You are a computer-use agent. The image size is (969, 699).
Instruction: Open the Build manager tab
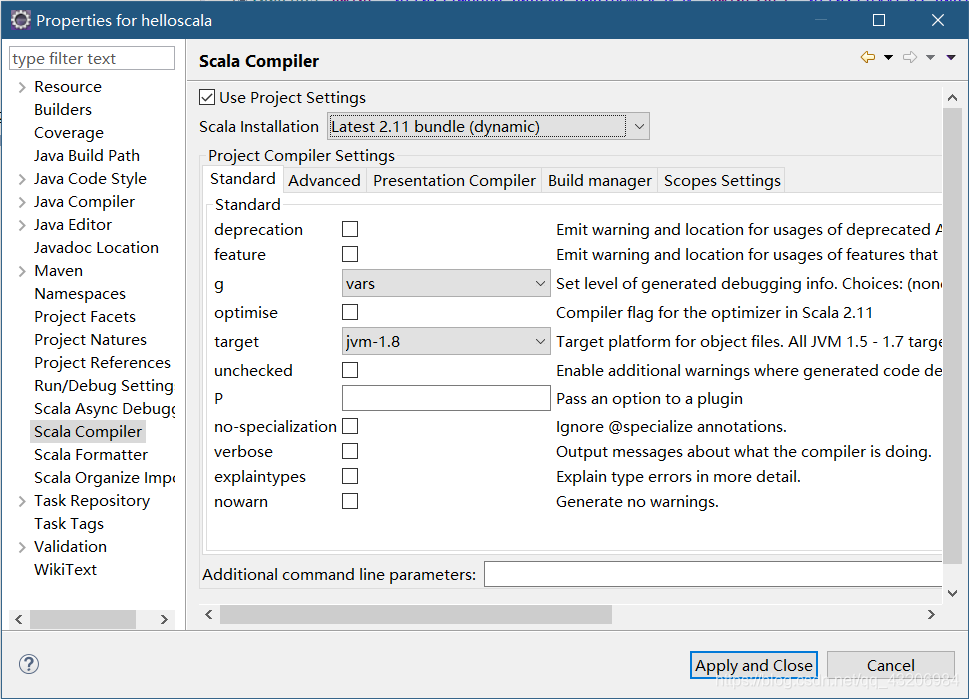[x=599, y=180]
